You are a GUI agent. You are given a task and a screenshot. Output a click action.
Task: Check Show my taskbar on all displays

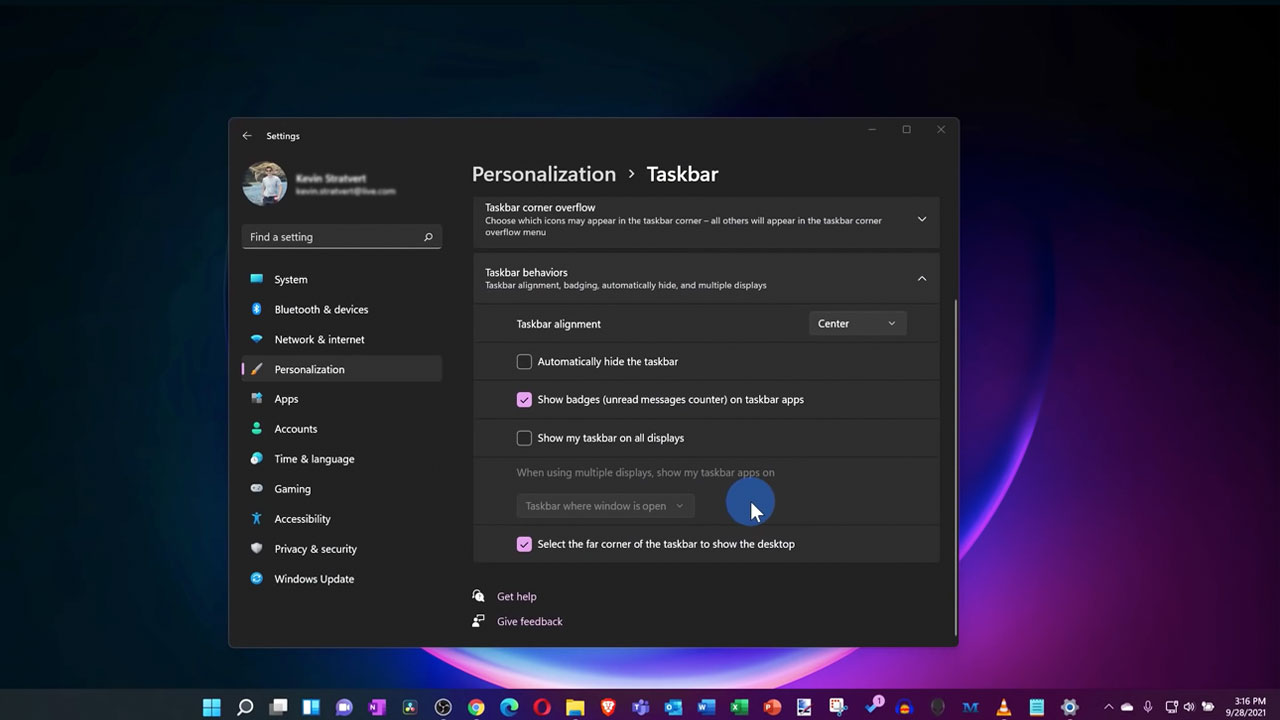click(x=524, y=438)
